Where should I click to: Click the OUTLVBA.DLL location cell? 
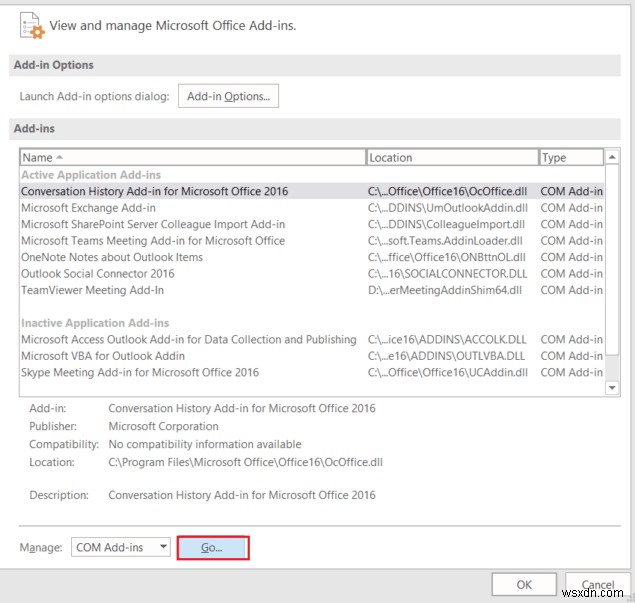pyautogui.click(x=446, y=356)
